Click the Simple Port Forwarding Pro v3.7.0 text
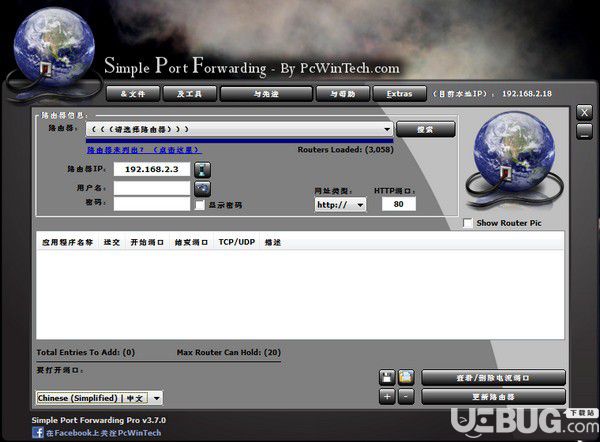This screenshot has height=442, width=600. tap(99, 420)
